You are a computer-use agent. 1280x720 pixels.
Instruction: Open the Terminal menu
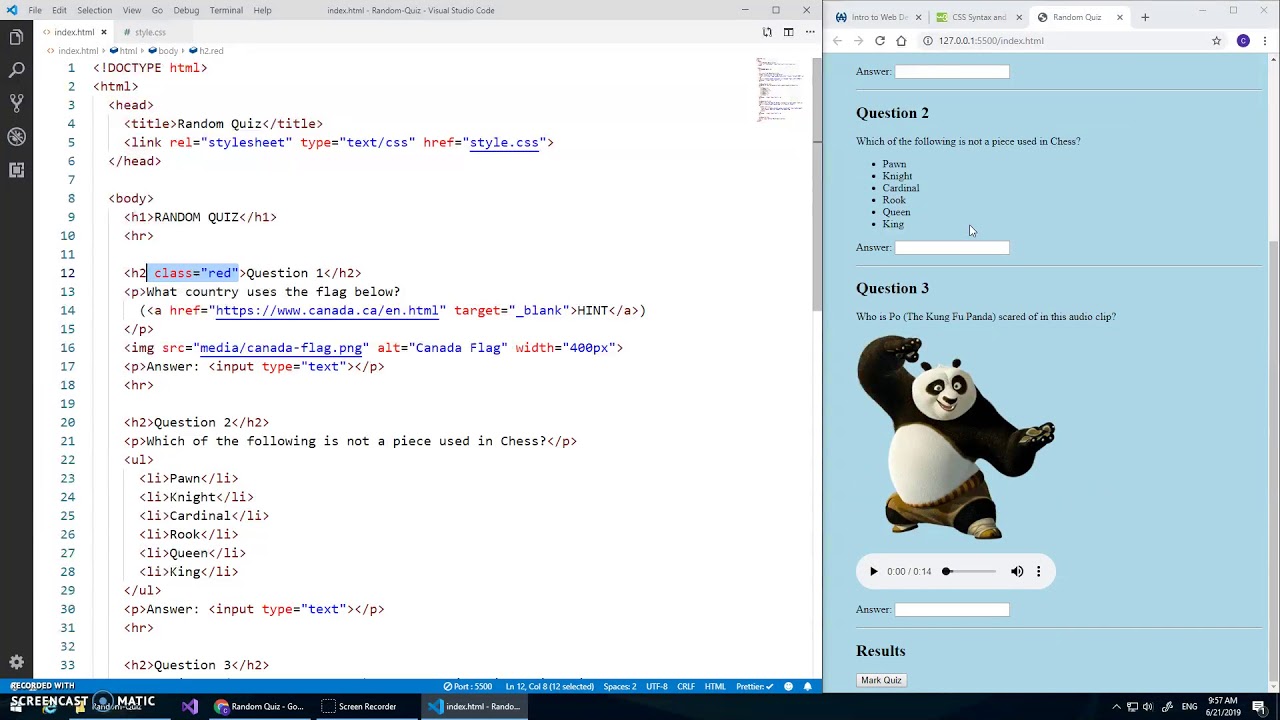point(226,10)
